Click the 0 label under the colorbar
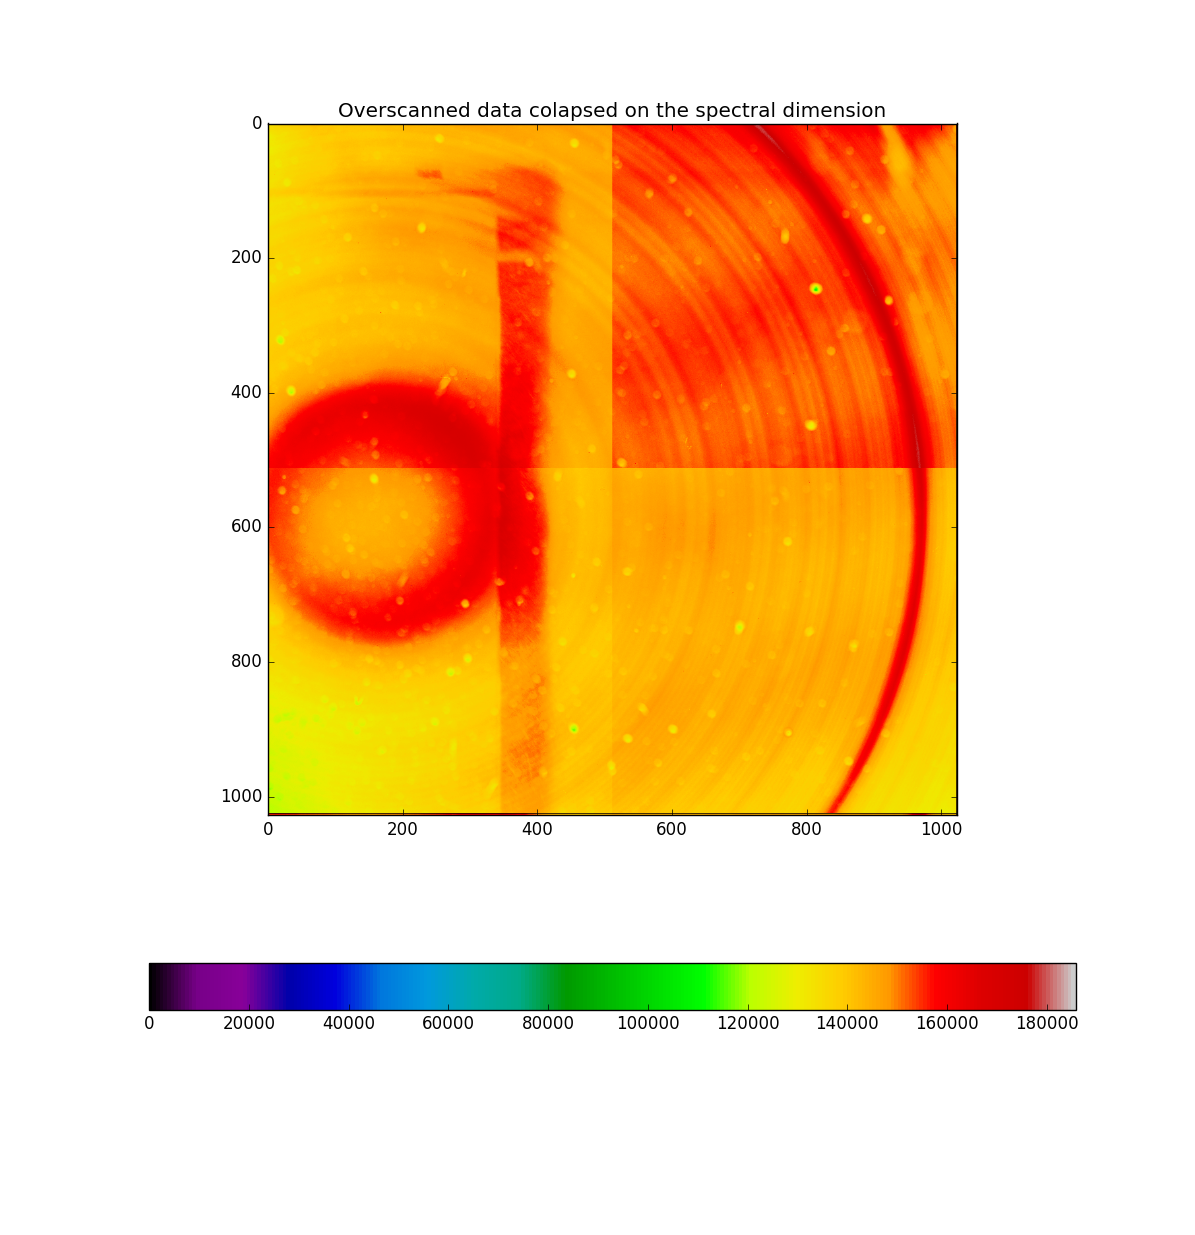1195x1235 pixels. [x=149, y=1024]
